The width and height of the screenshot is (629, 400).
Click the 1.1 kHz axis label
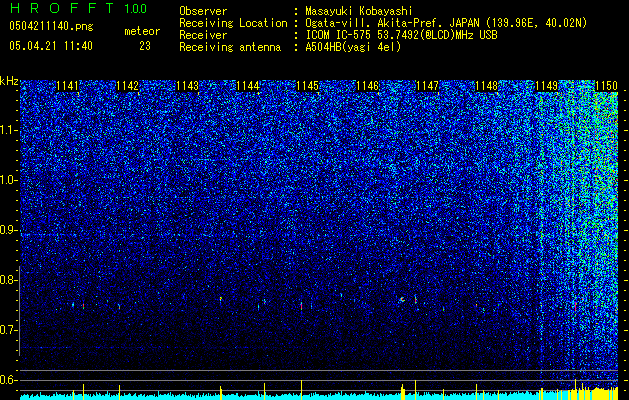coord(8,130)
